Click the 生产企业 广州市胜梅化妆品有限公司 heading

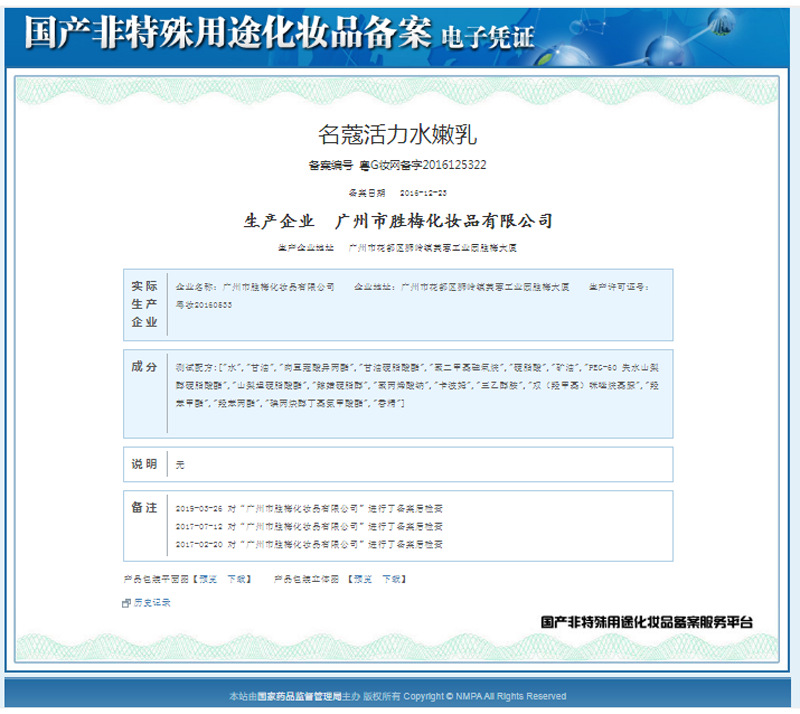(398, 221)
